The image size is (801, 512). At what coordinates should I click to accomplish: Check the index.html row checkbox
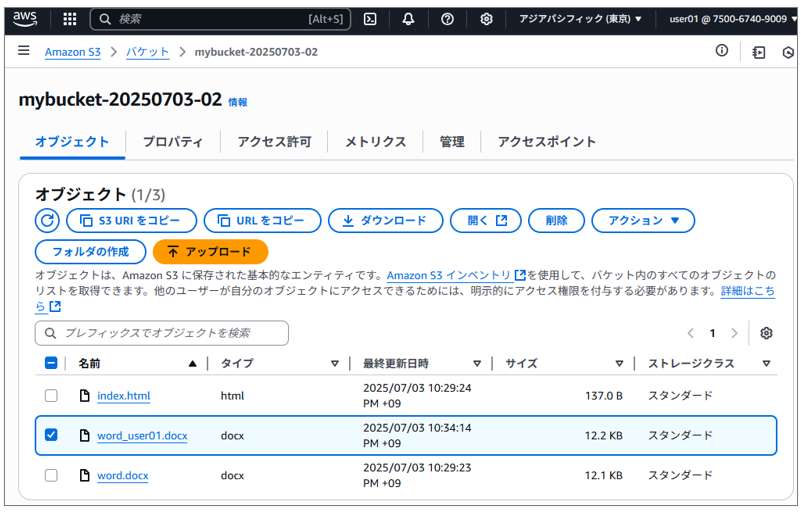coord(51,395)
